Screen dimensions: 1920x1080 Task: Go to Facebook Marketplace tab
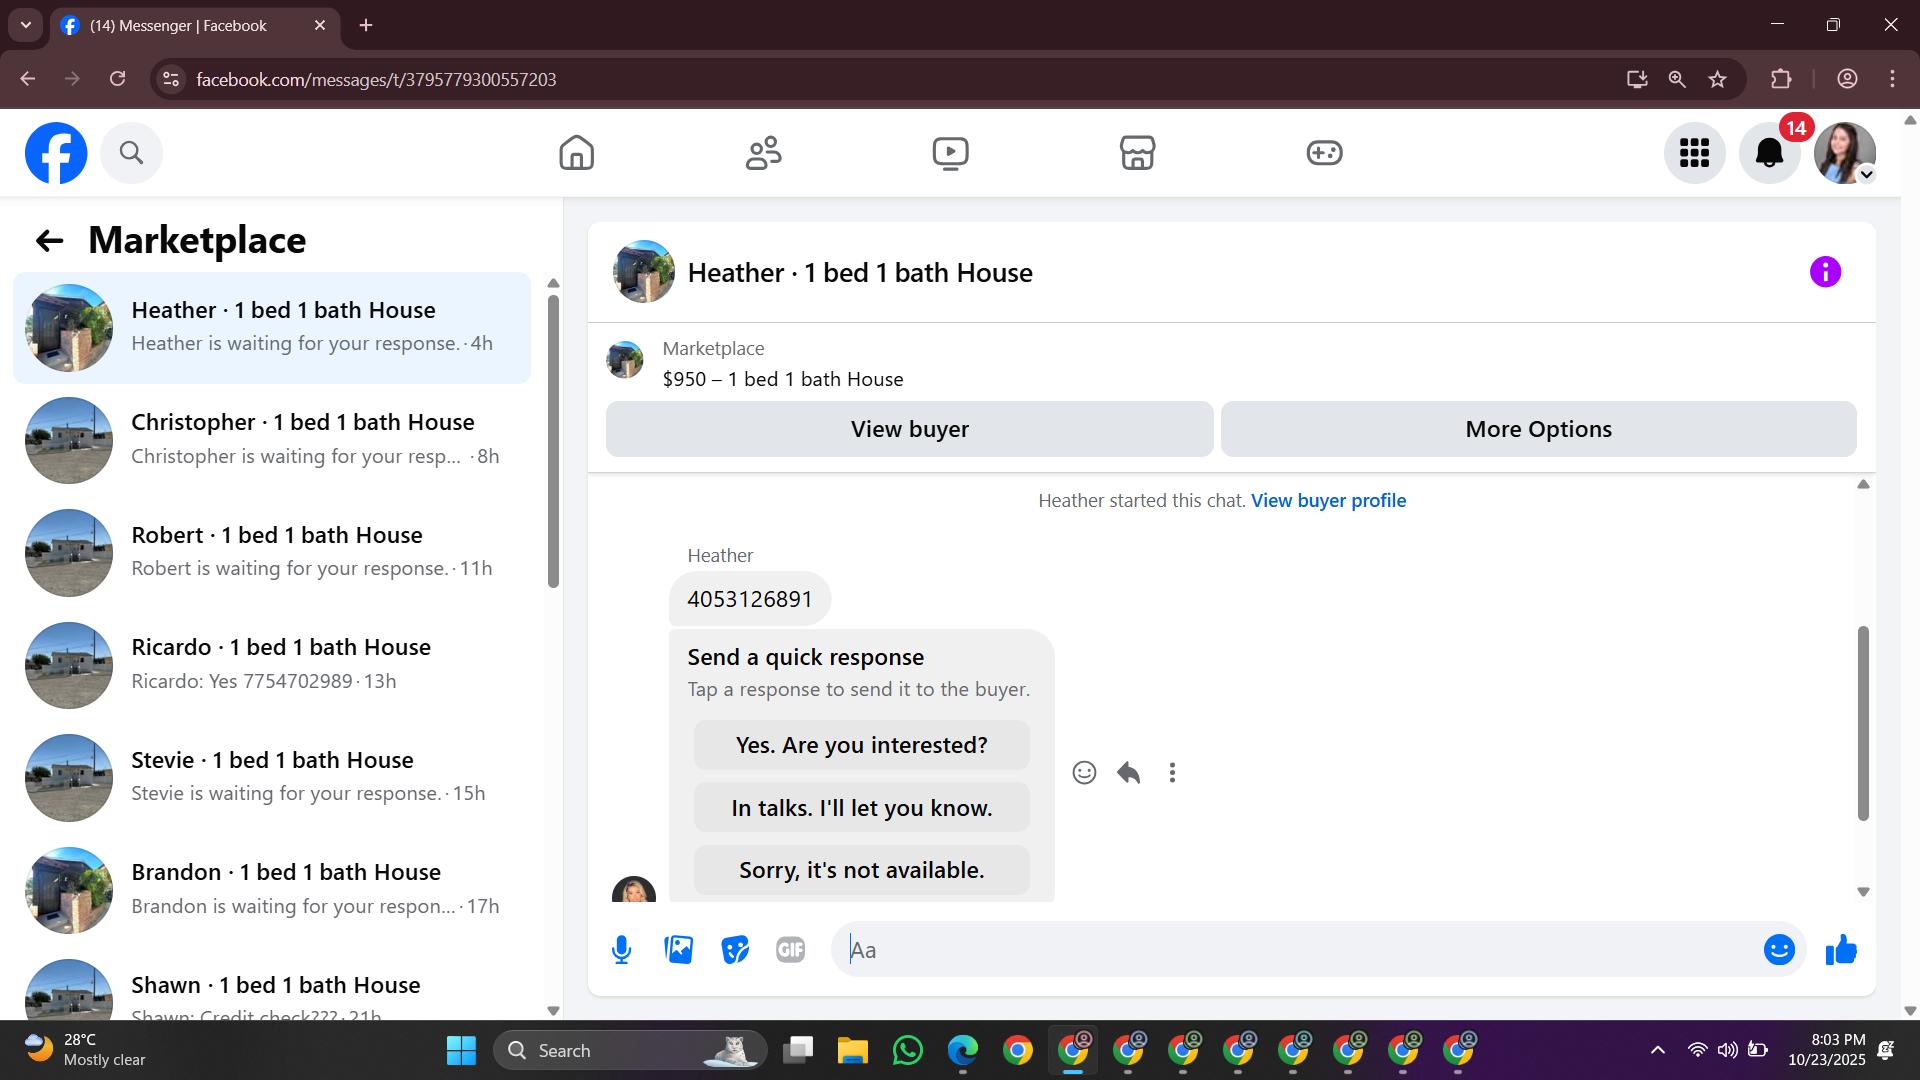point(1137,153)
